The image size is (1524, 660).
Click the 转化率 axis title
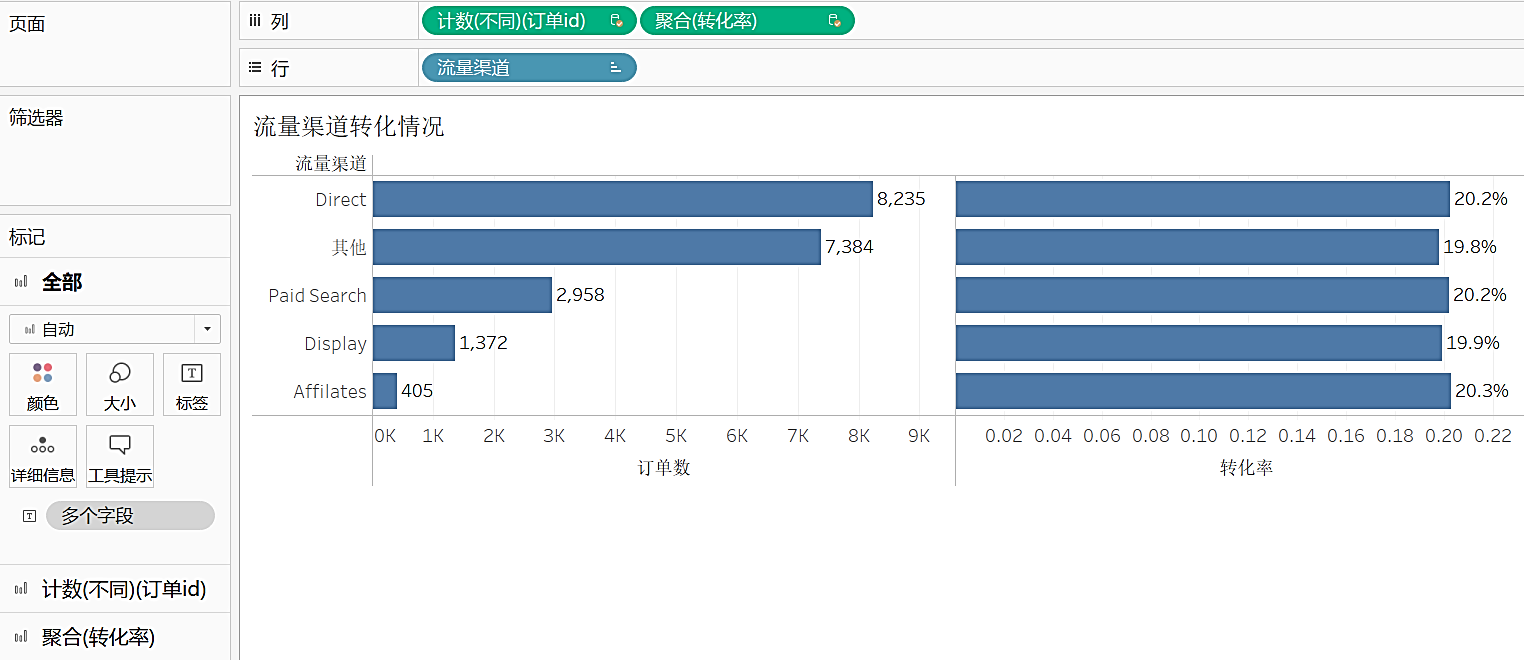pyautogui.click(x=1247, y=468)
